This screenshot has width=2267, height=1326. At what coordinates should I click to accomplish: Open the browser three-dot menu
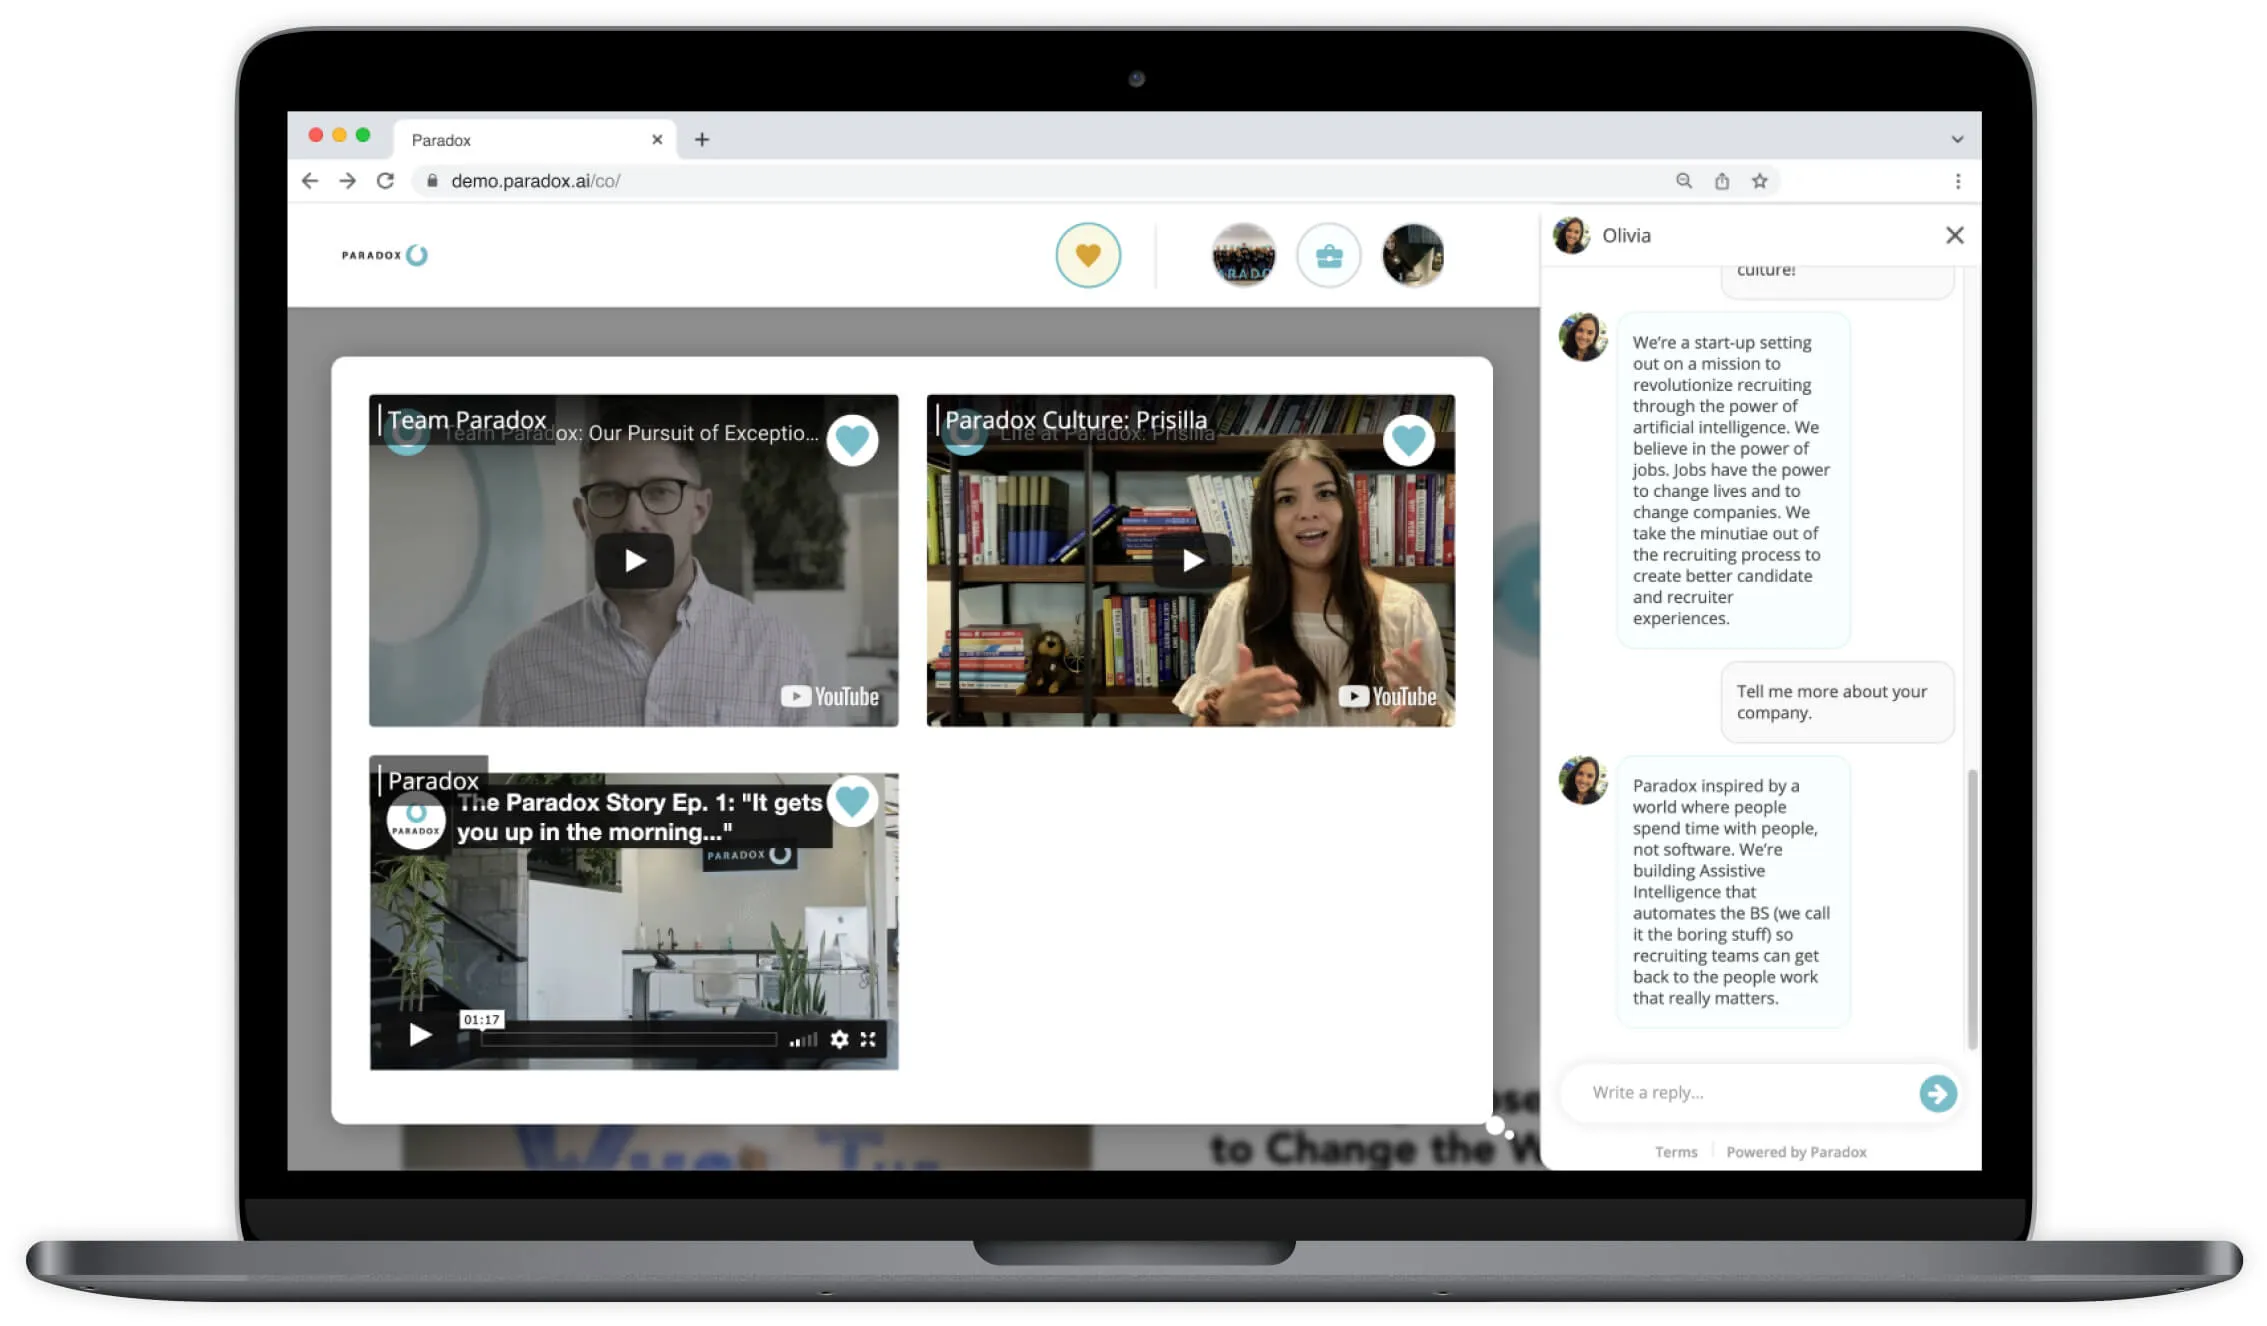point(1957,181)
